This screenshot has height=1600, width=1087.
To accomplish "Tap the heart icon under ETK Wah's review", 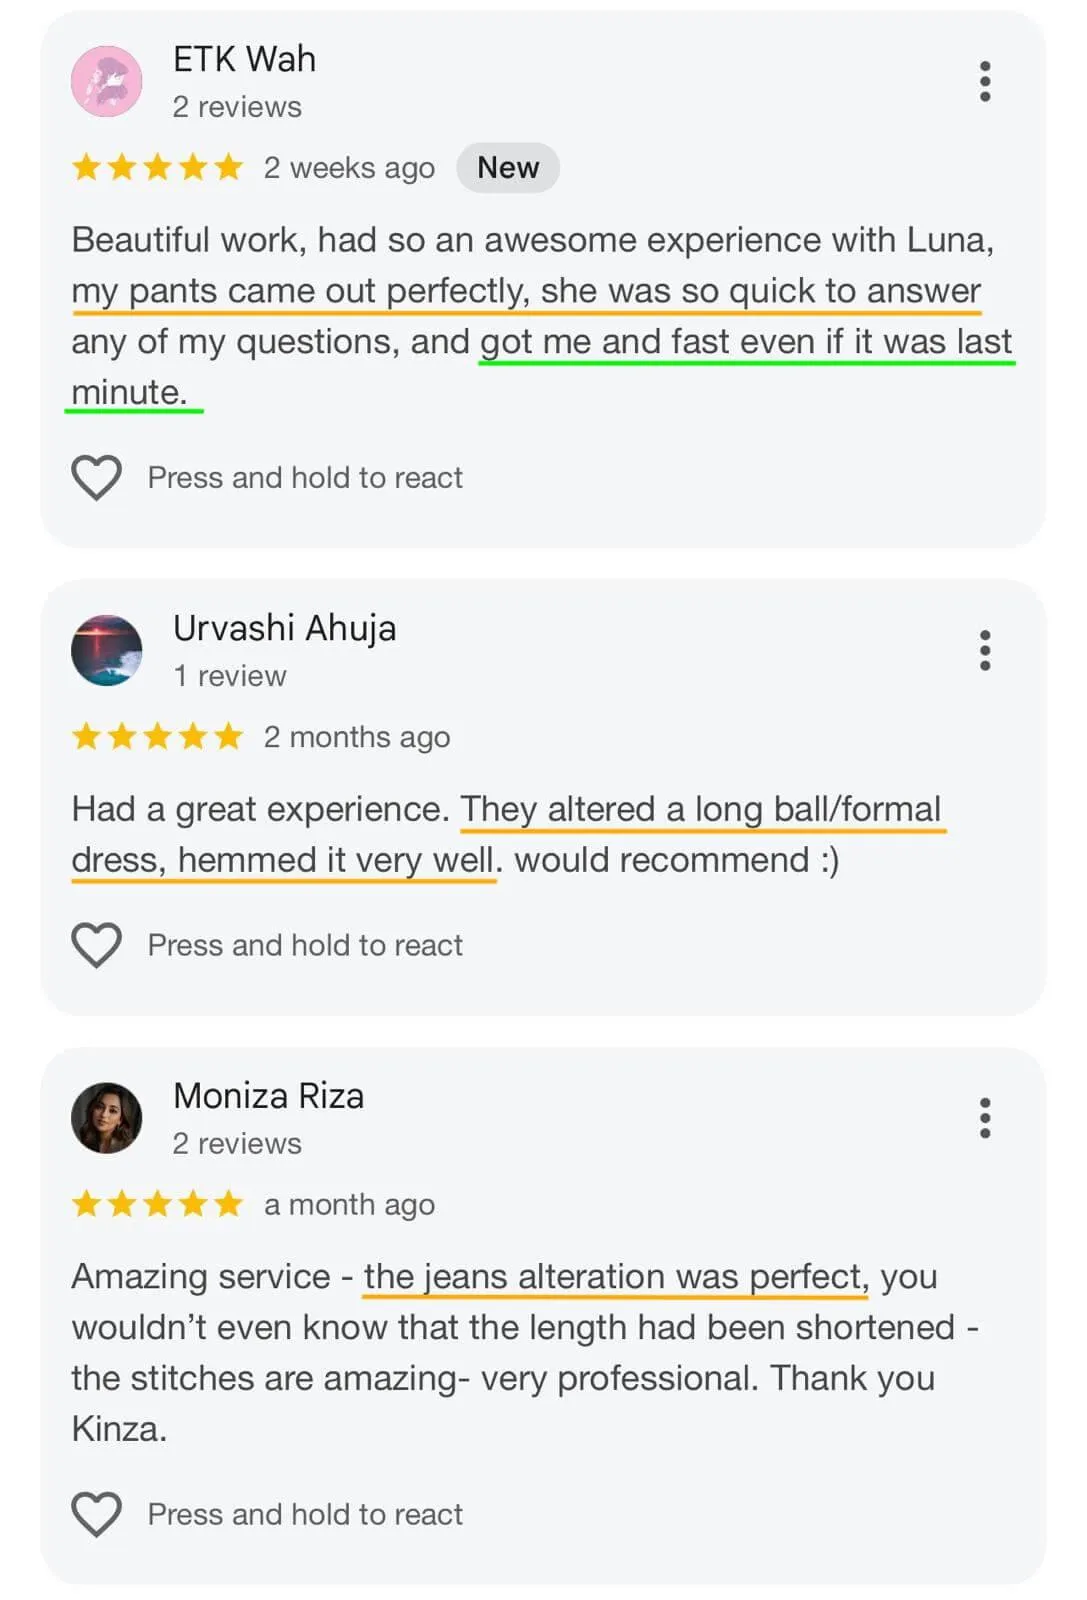I will [x=96, y=477].
